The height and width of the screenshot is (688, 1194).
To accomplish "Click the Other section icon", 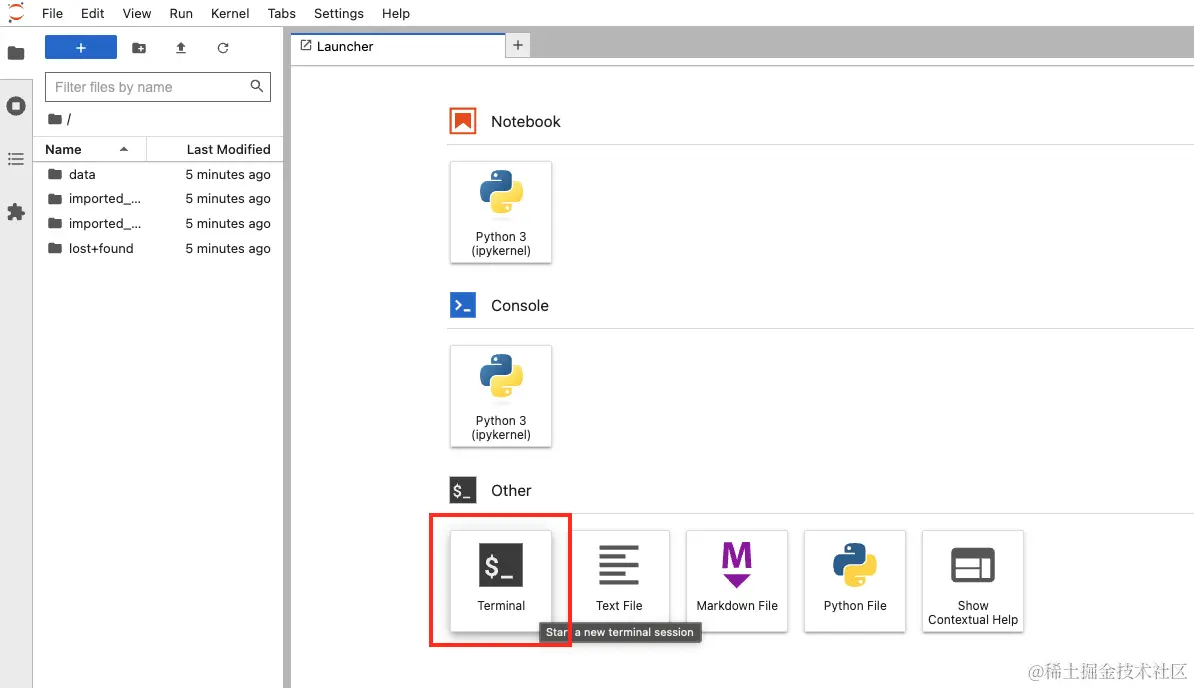I will coord(463,490).
